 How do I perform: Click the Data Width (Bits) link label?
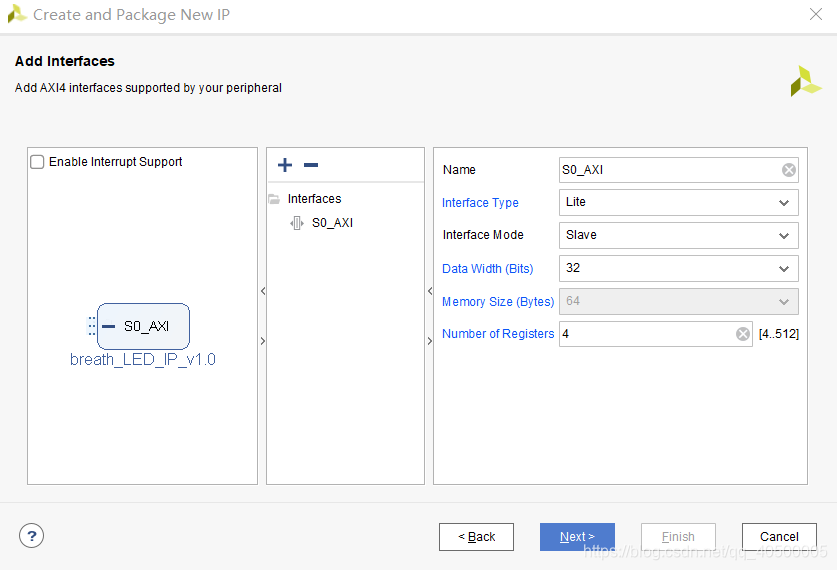pyautogui.click(x=487, y=268)
